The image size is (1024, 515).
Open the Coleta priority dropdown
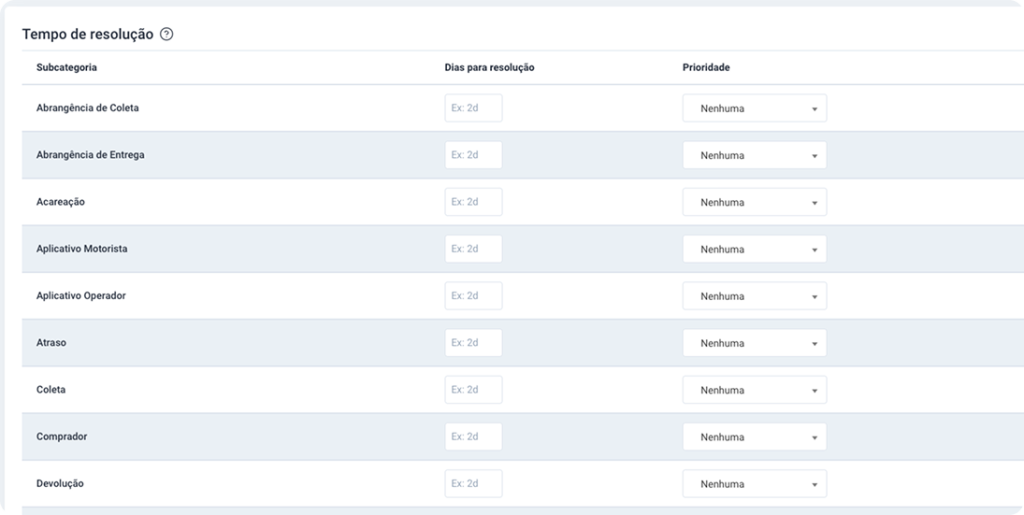point(754,390)
